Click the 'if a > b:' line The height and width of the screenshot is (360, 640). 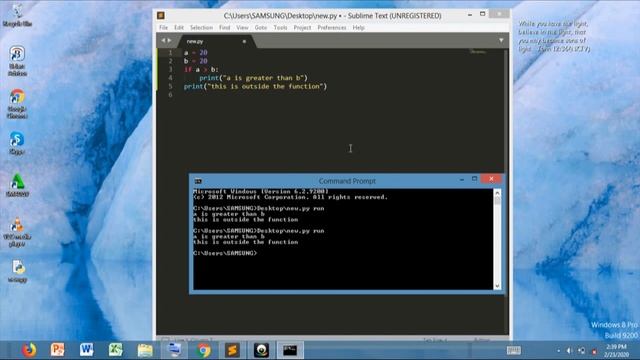pos(201,70)
